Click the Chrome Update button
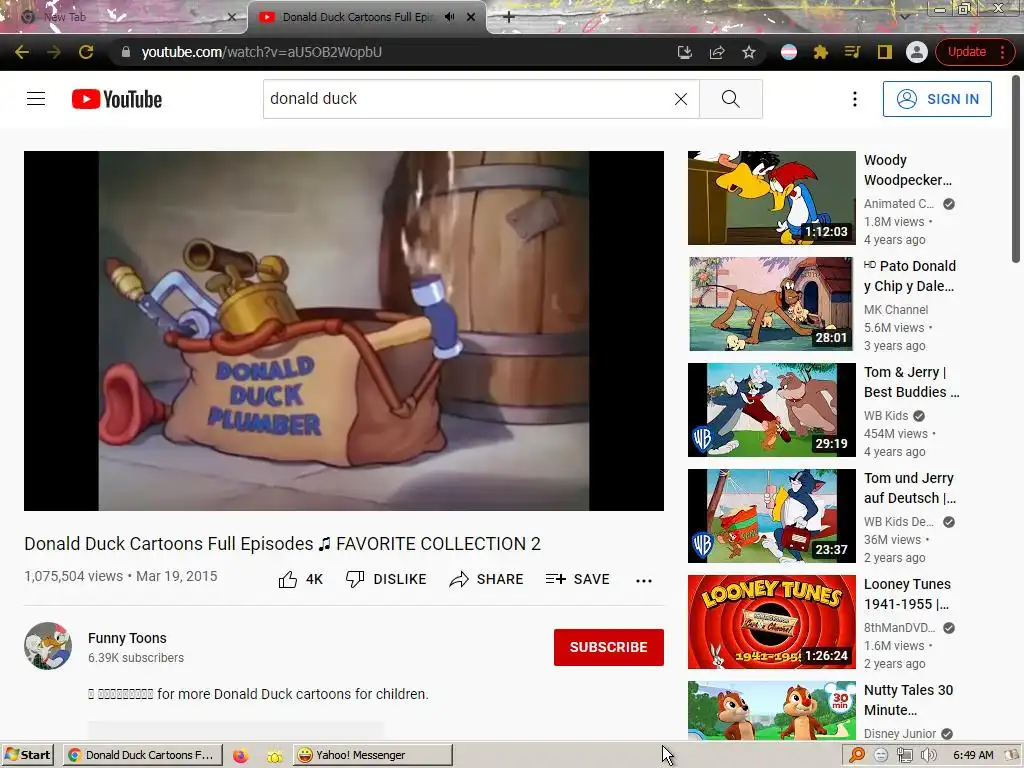The height and width of the screenshot is (768, 1024). pos(967,52)
